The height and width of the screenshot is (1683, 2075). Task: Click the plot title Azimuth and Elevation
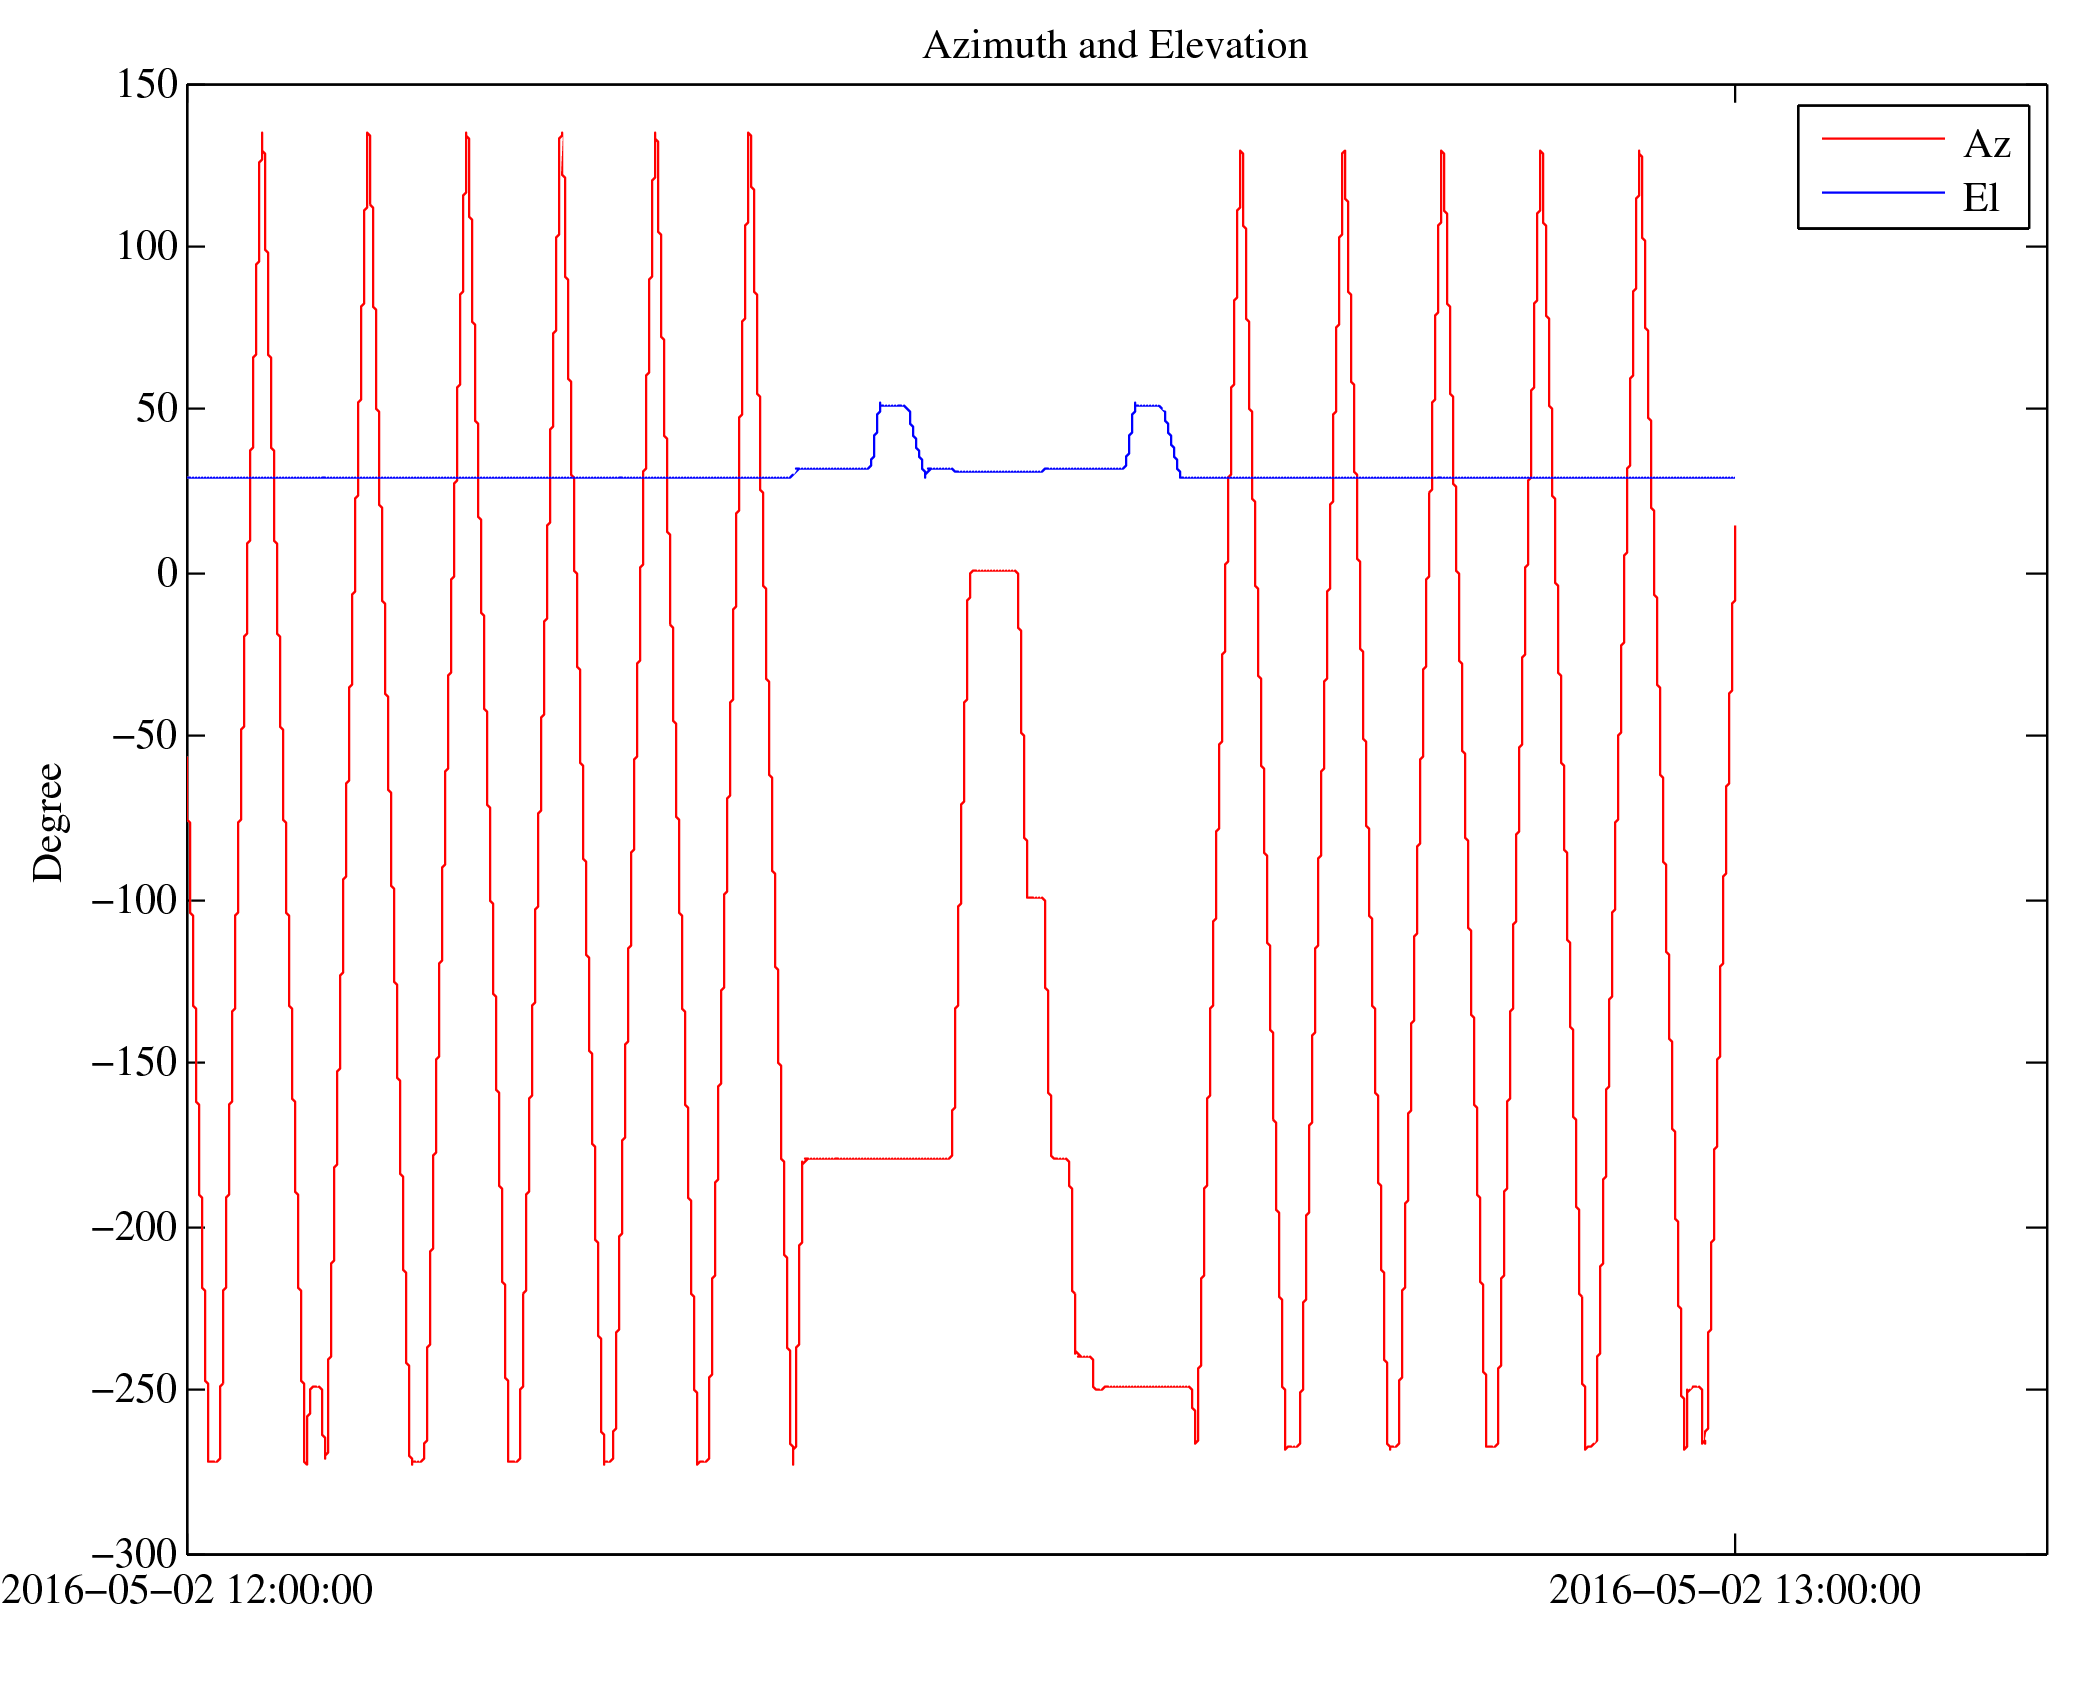pos(1114,46)
